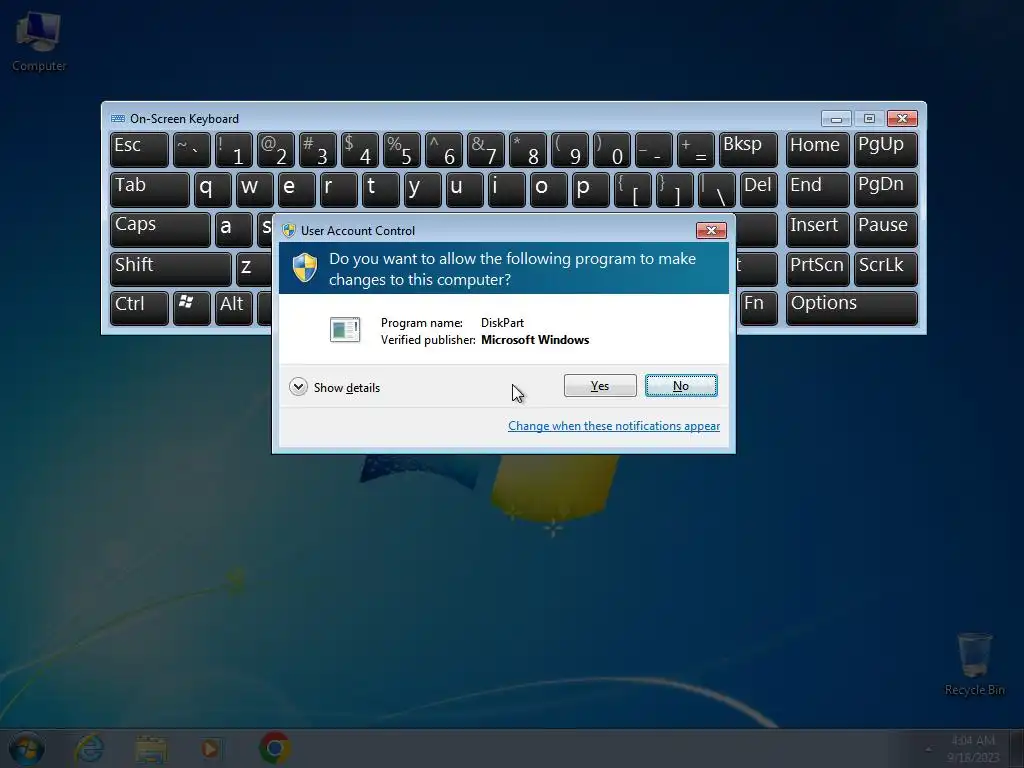1024x768 pixels.
Task: Click the z key on keyboard
Action: [255, 269]
